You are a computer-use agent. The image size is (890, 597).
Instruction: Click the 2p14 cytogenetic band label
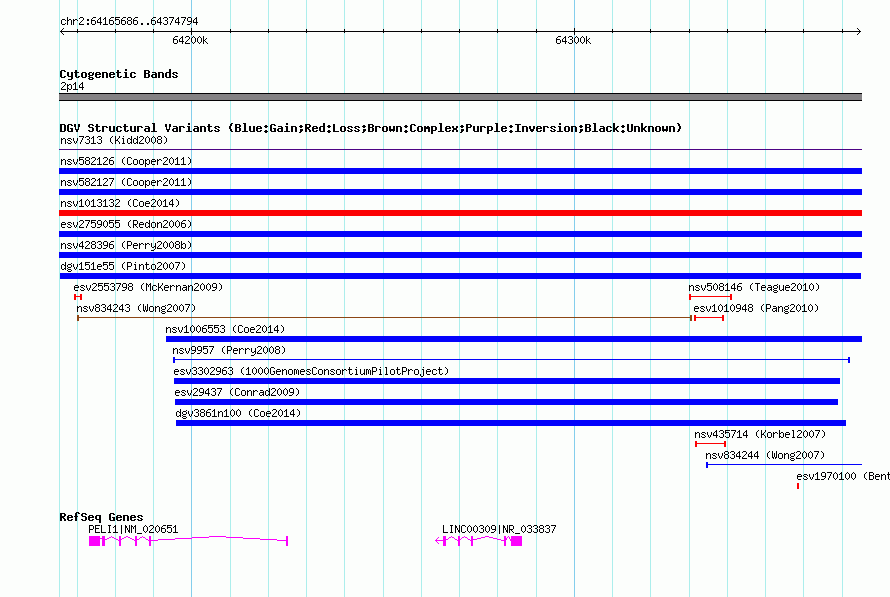pos(72,86)
